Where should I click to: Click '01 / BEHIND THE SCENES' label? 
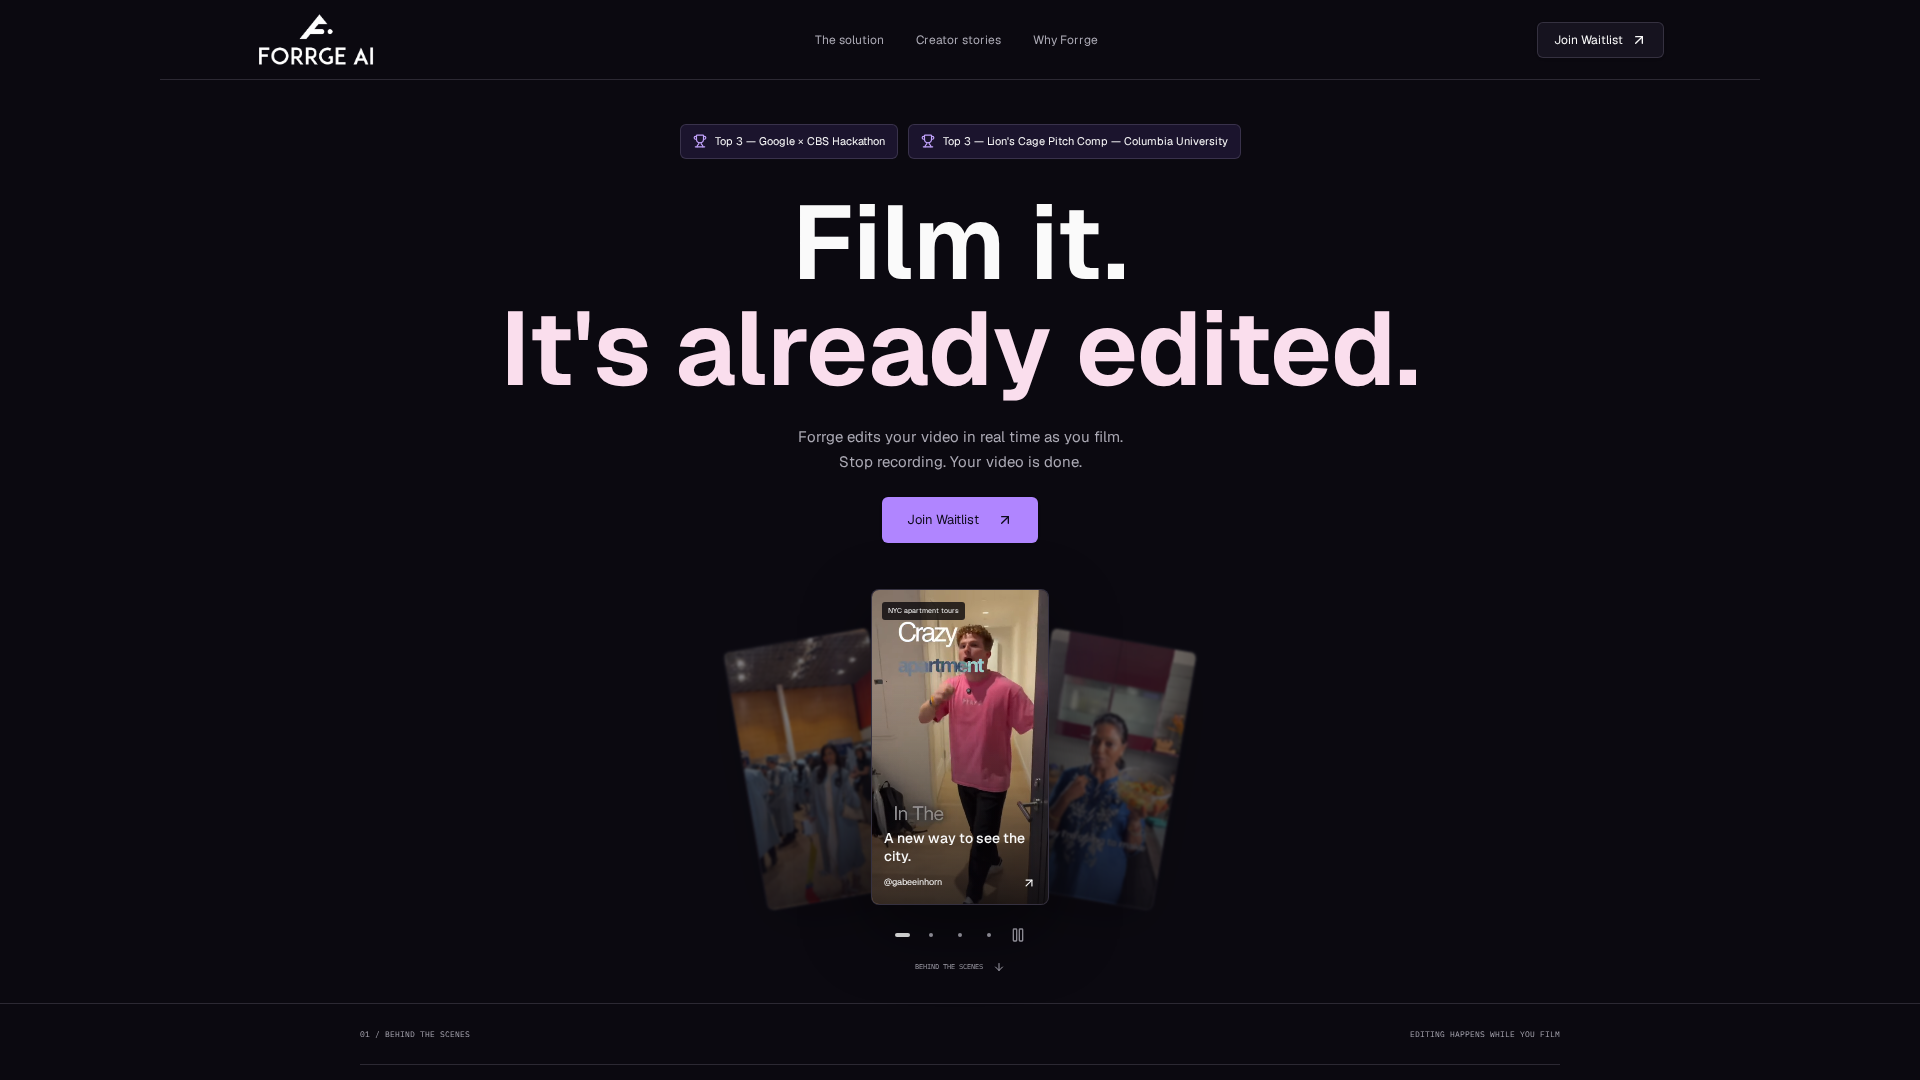click(415, 1034)
